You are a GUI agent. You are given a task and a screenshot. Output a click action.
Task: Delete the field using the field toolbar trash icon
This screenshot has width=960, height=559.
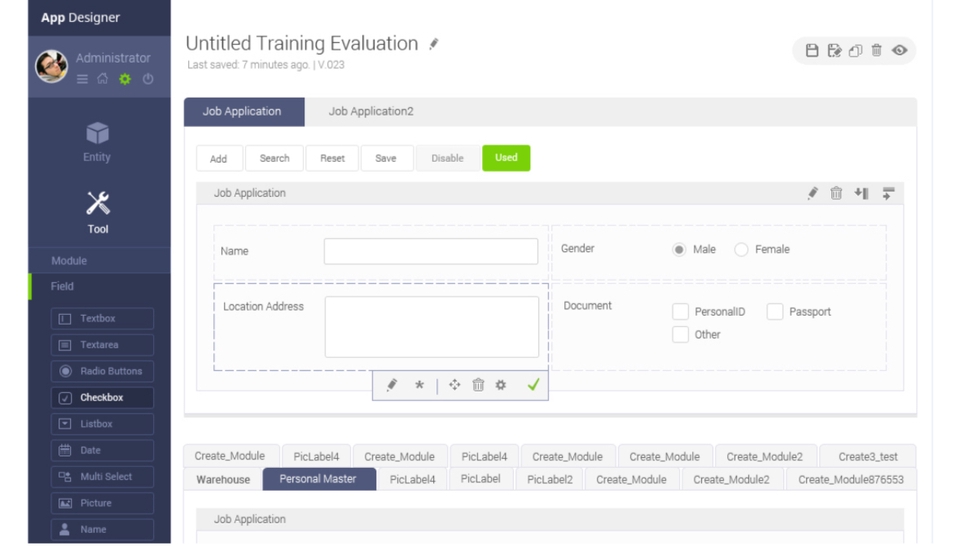[478, 385]
